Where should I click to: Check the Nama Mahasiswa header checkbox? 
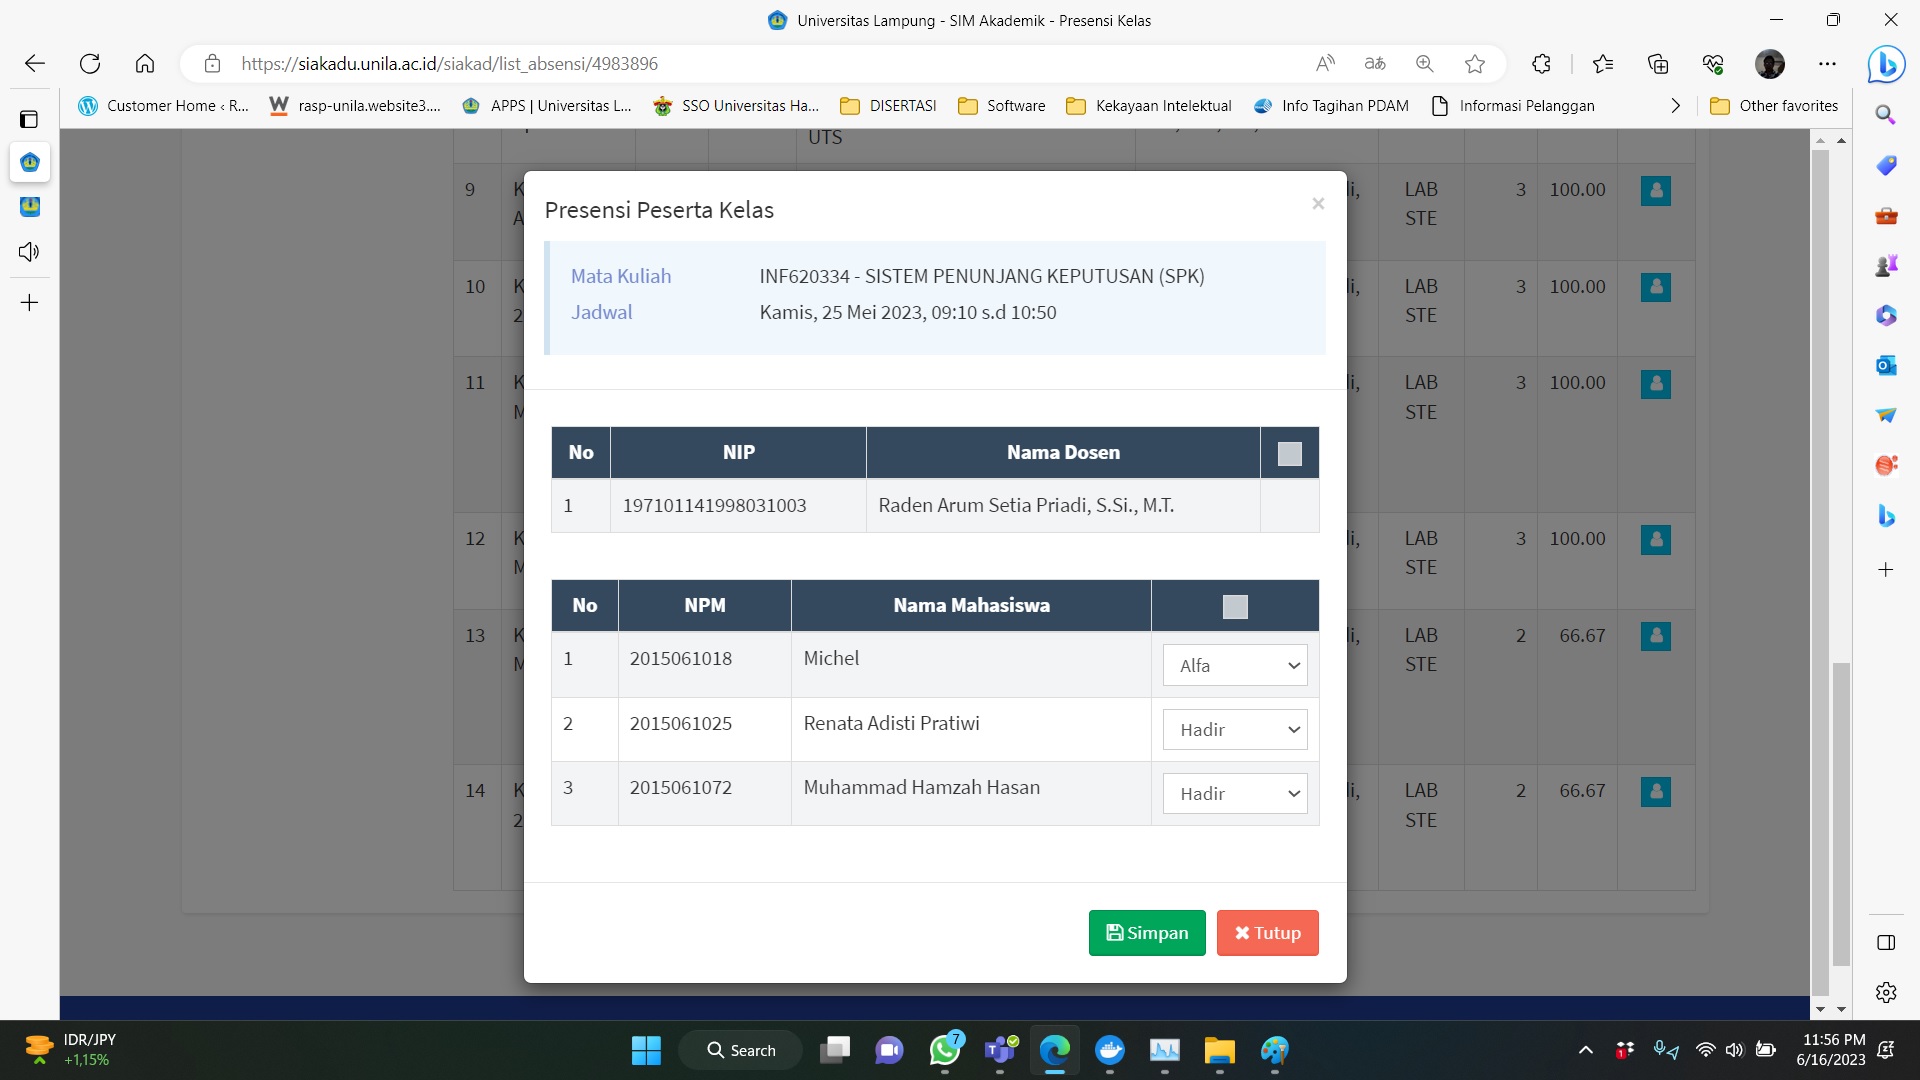(1235, 607)
